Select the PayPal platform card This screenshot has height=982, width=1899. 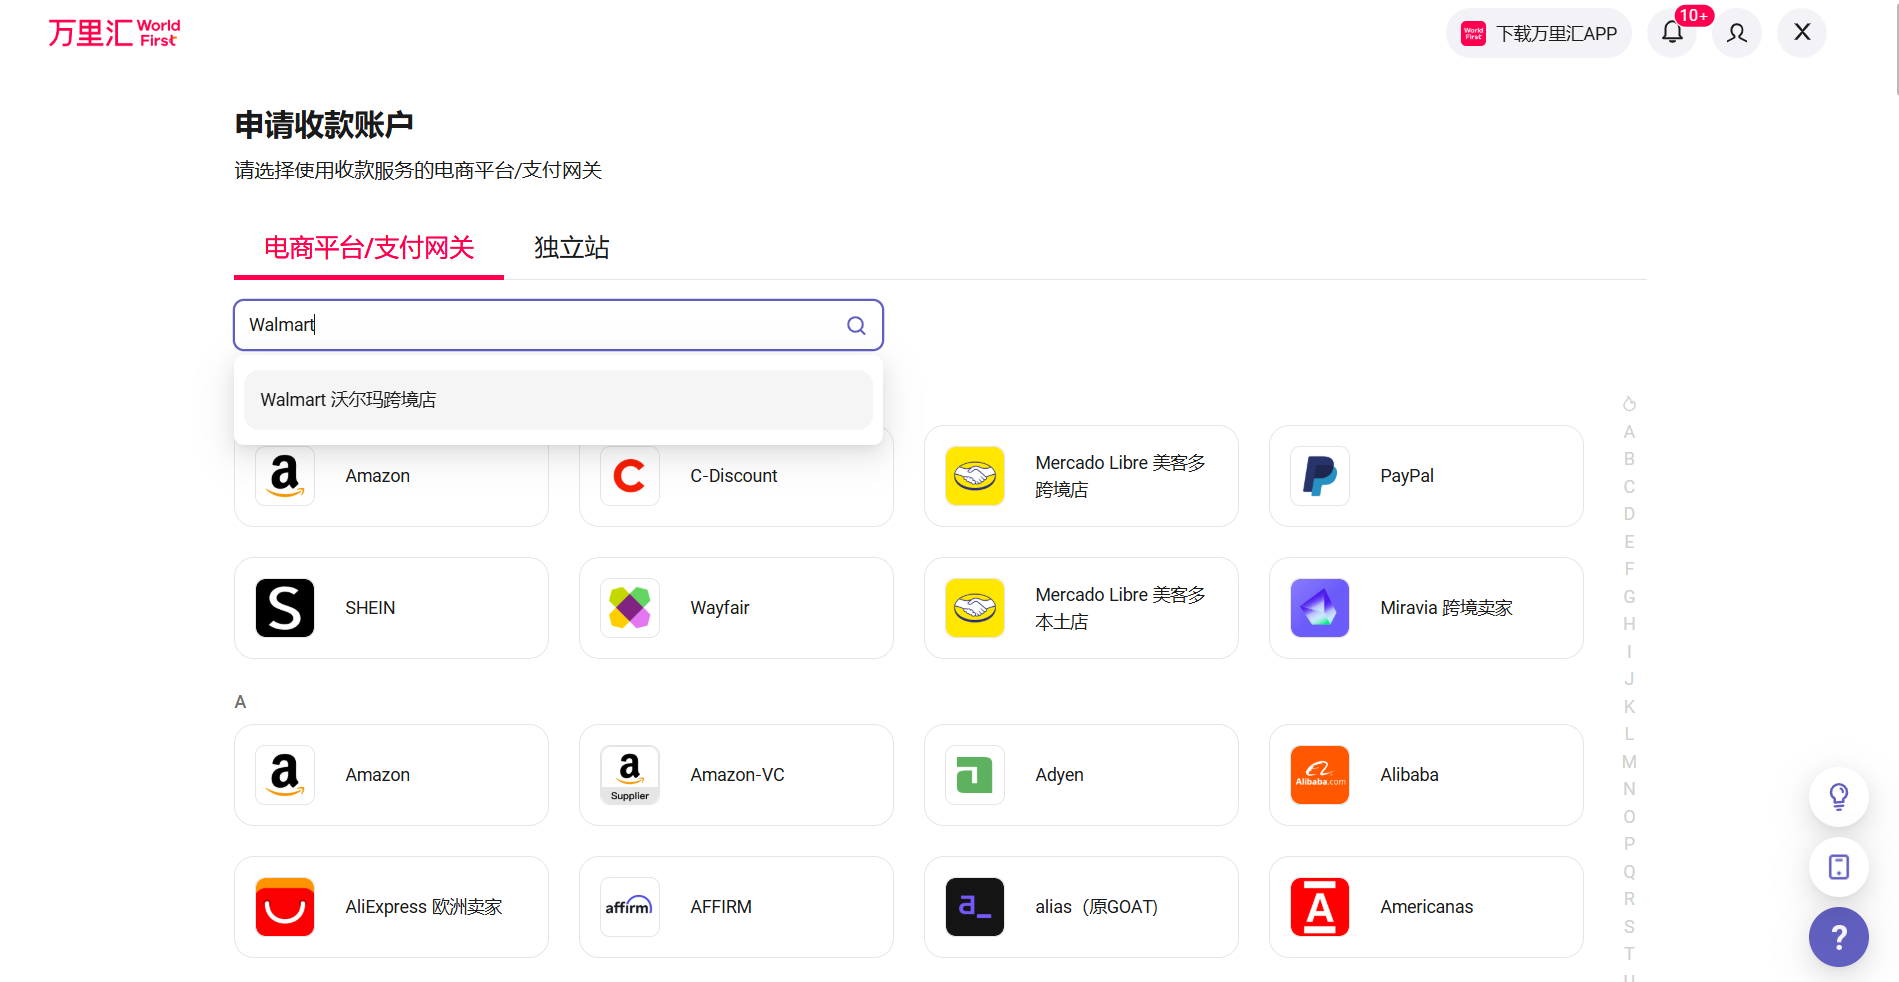click(x=1425, y=476)
